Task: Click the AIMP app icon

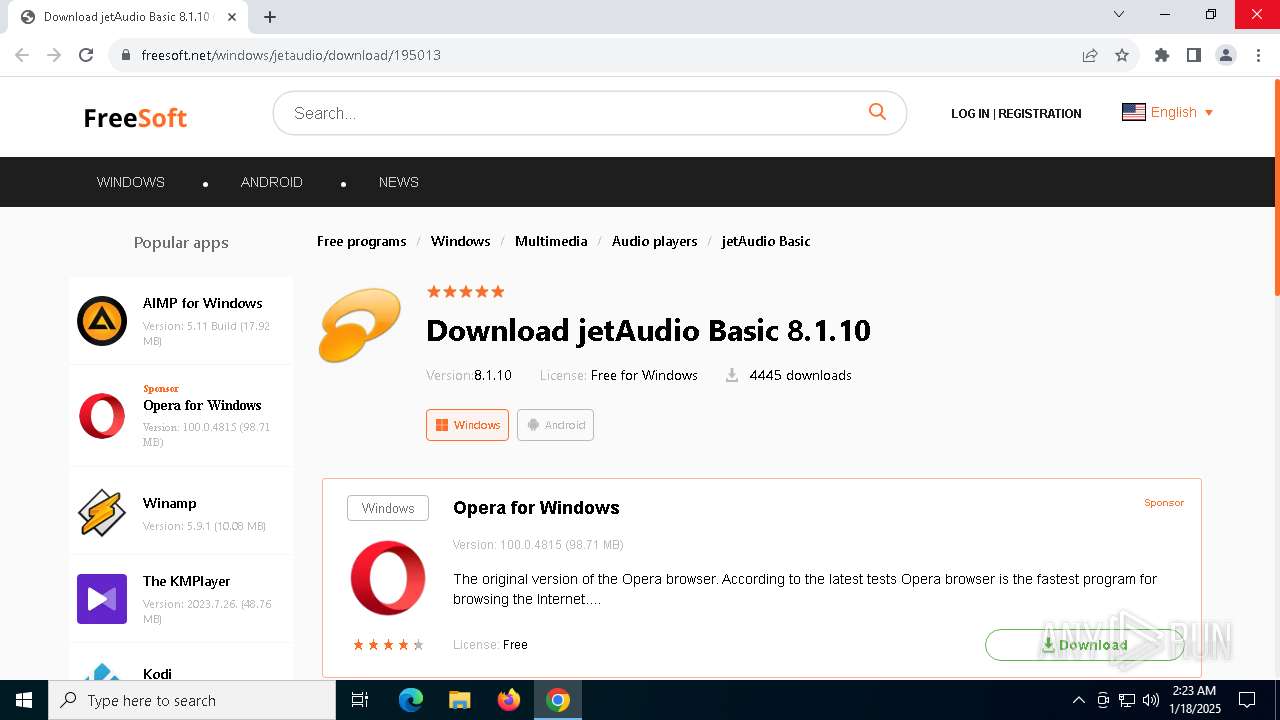Action: pos(102,321)
